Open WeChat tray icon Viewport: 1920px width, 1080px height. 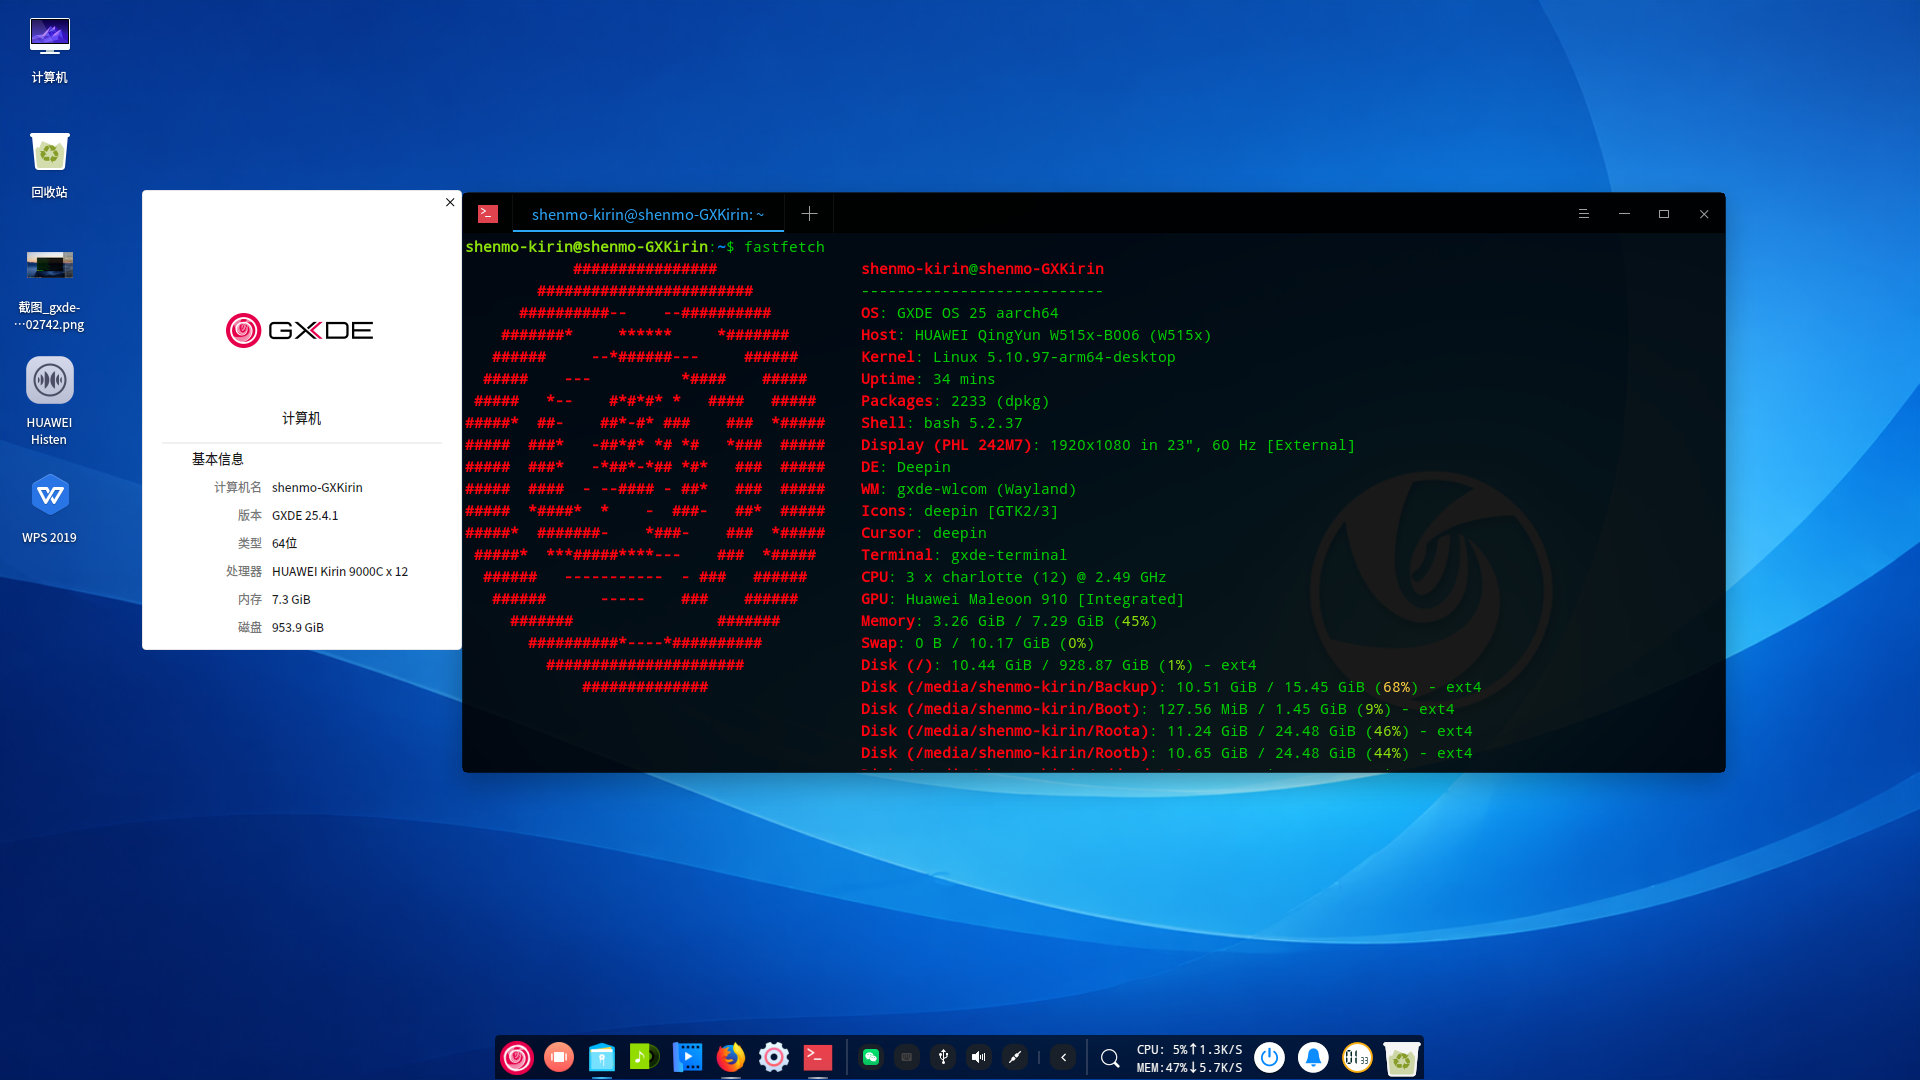[871, 1057]
